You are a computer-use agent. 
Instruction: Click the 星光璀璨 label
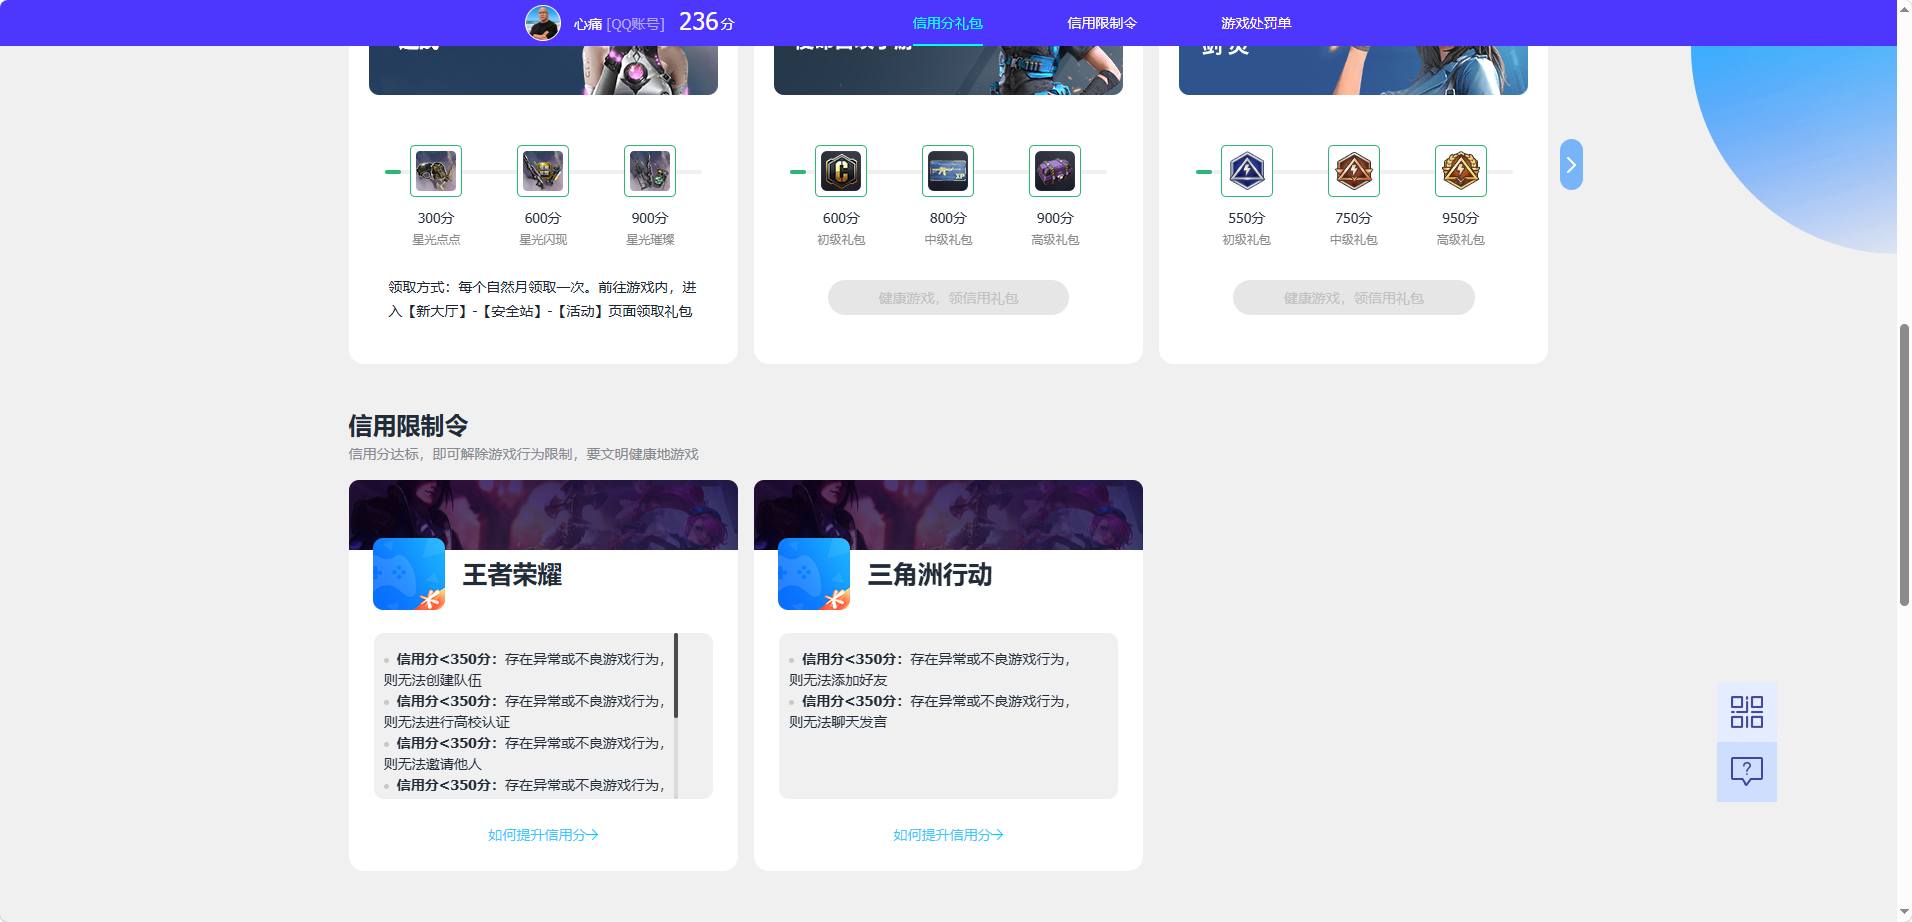point(650,240)
